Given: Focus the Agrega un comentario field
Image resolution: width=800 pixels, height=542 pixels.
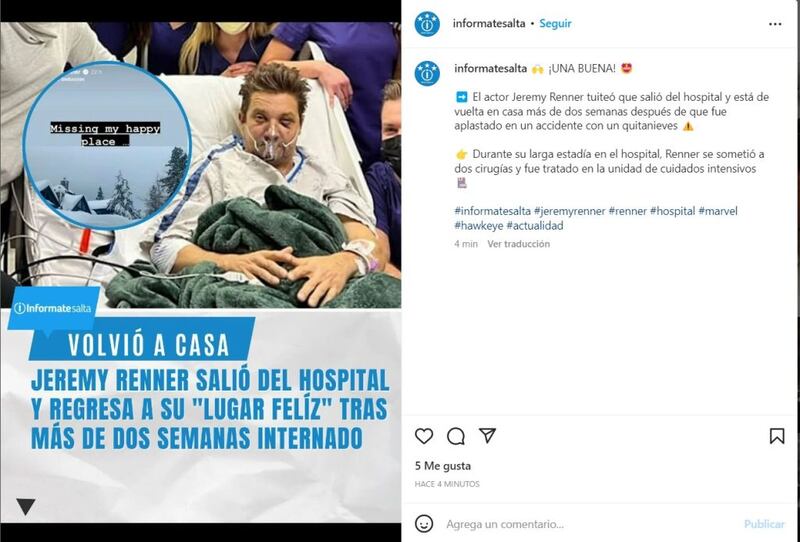Looking at the screenshot, I should pyautogui.click(x=587, y=524).
